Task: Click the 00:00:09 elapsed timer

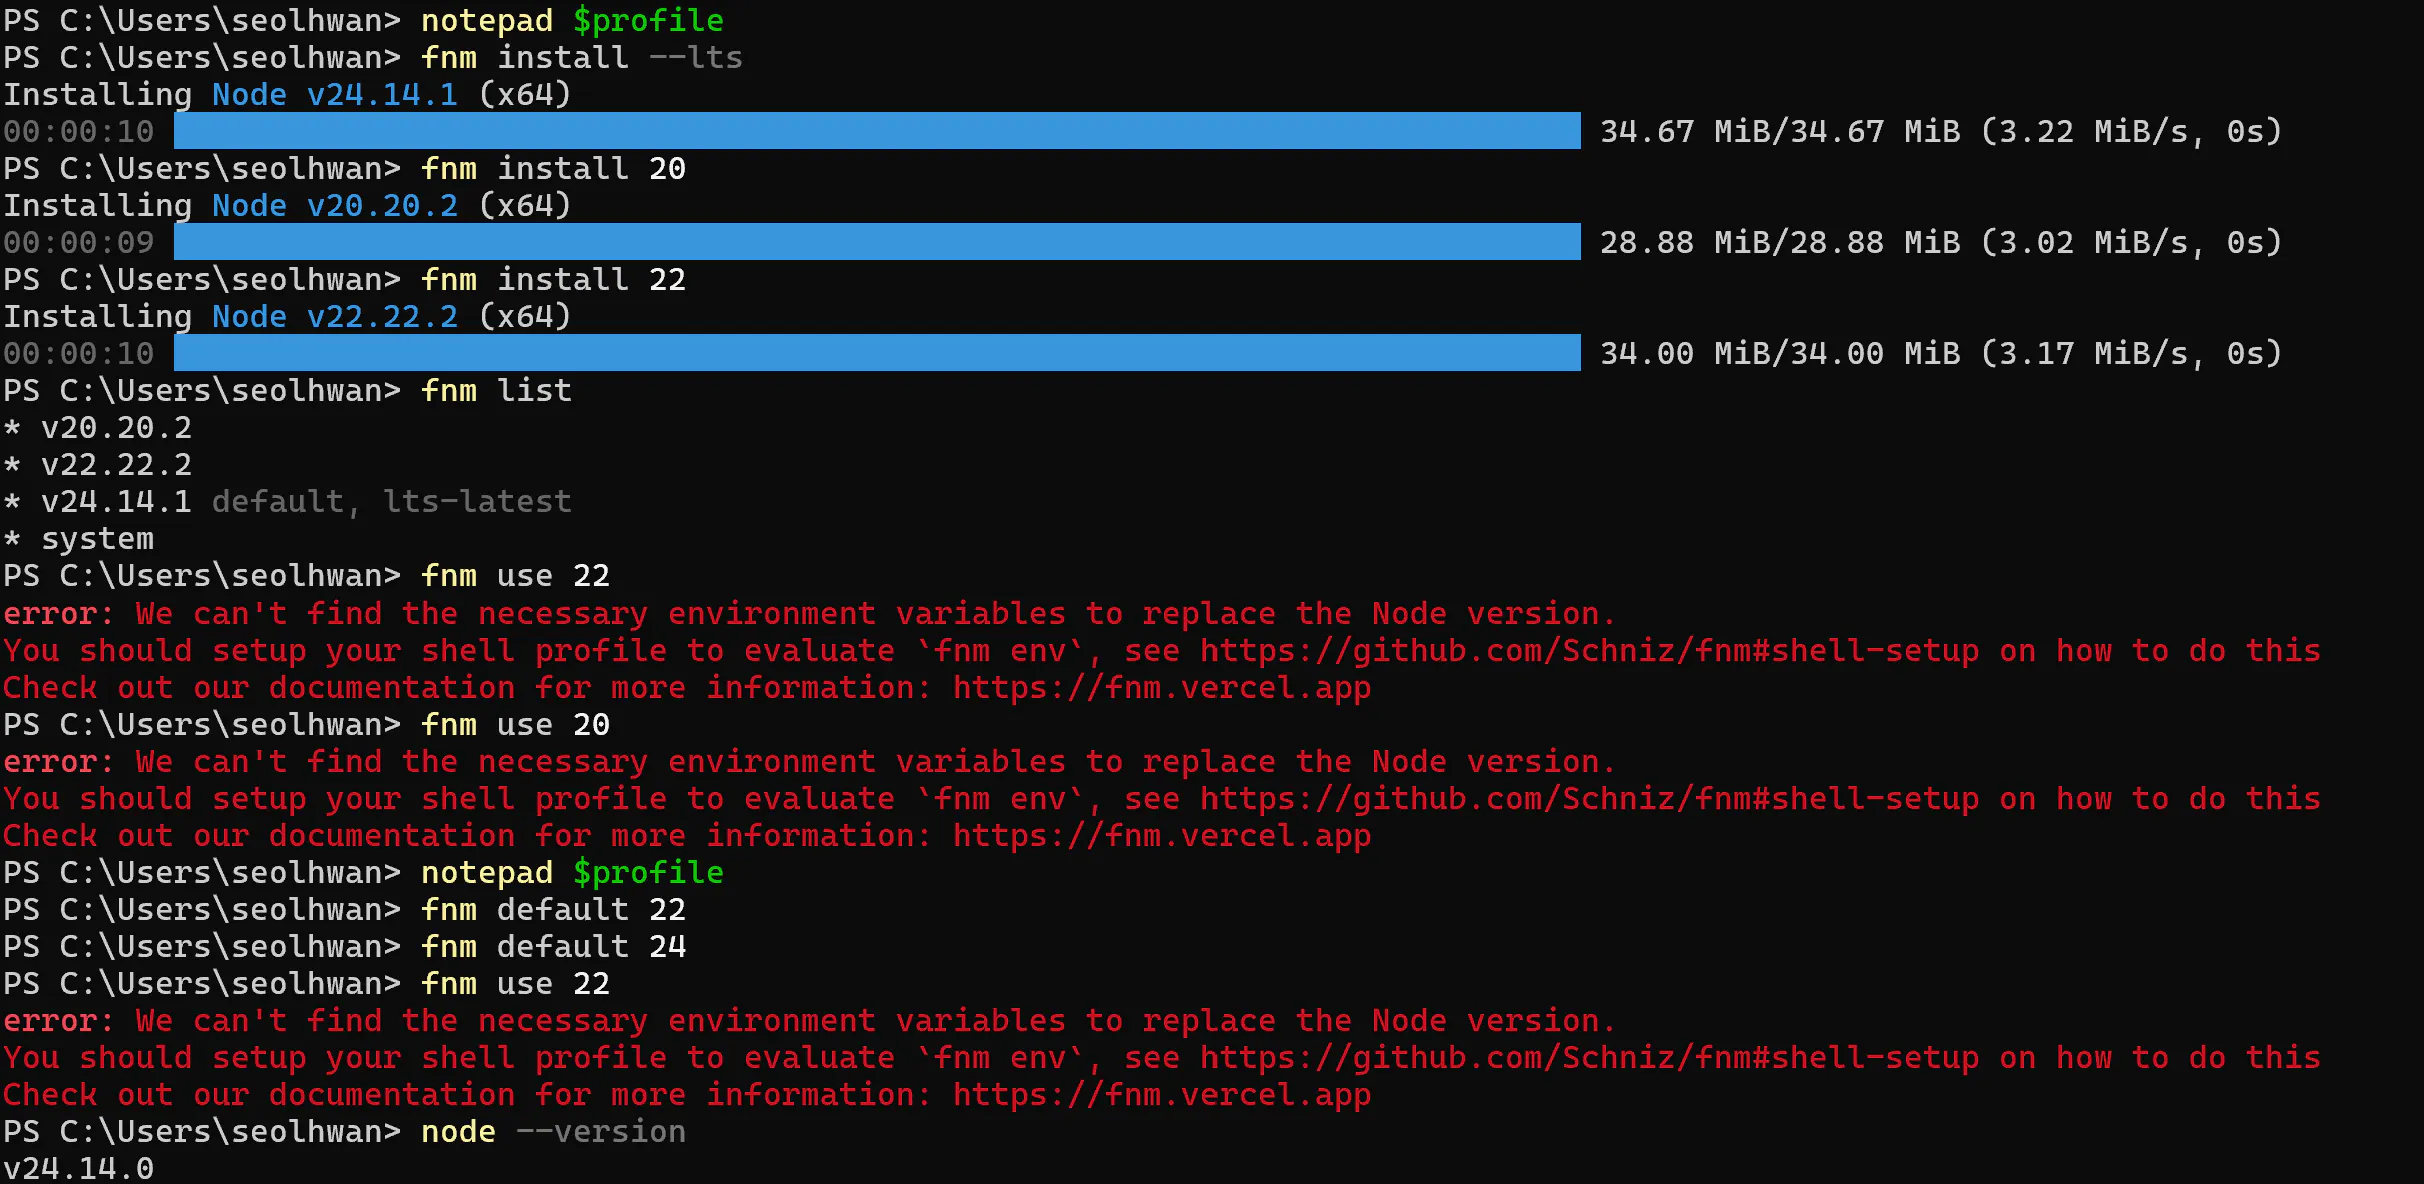Action: point(79,242)
